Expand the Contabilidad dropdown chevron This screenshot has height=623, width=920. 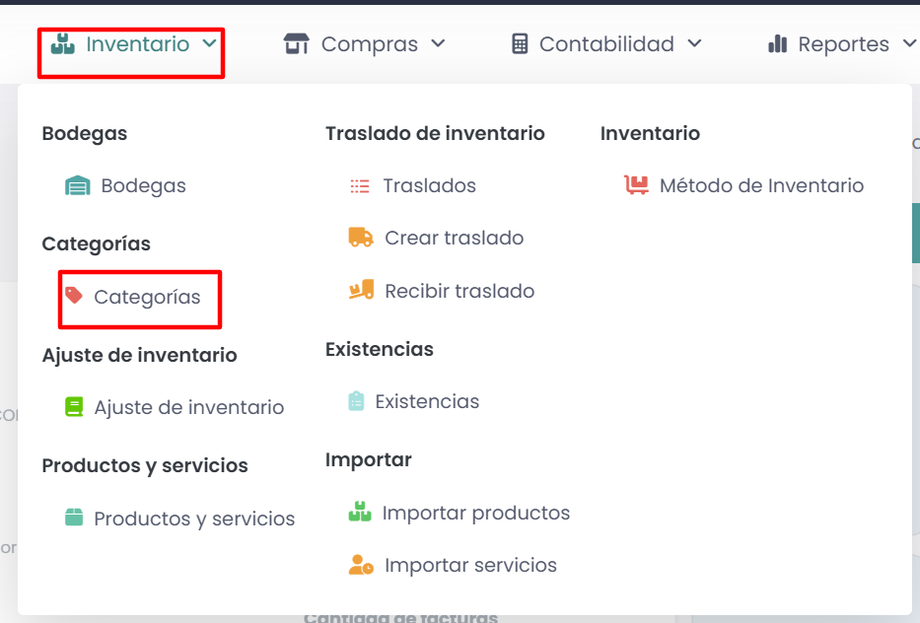pyautogui.click(x=694, y=44)
